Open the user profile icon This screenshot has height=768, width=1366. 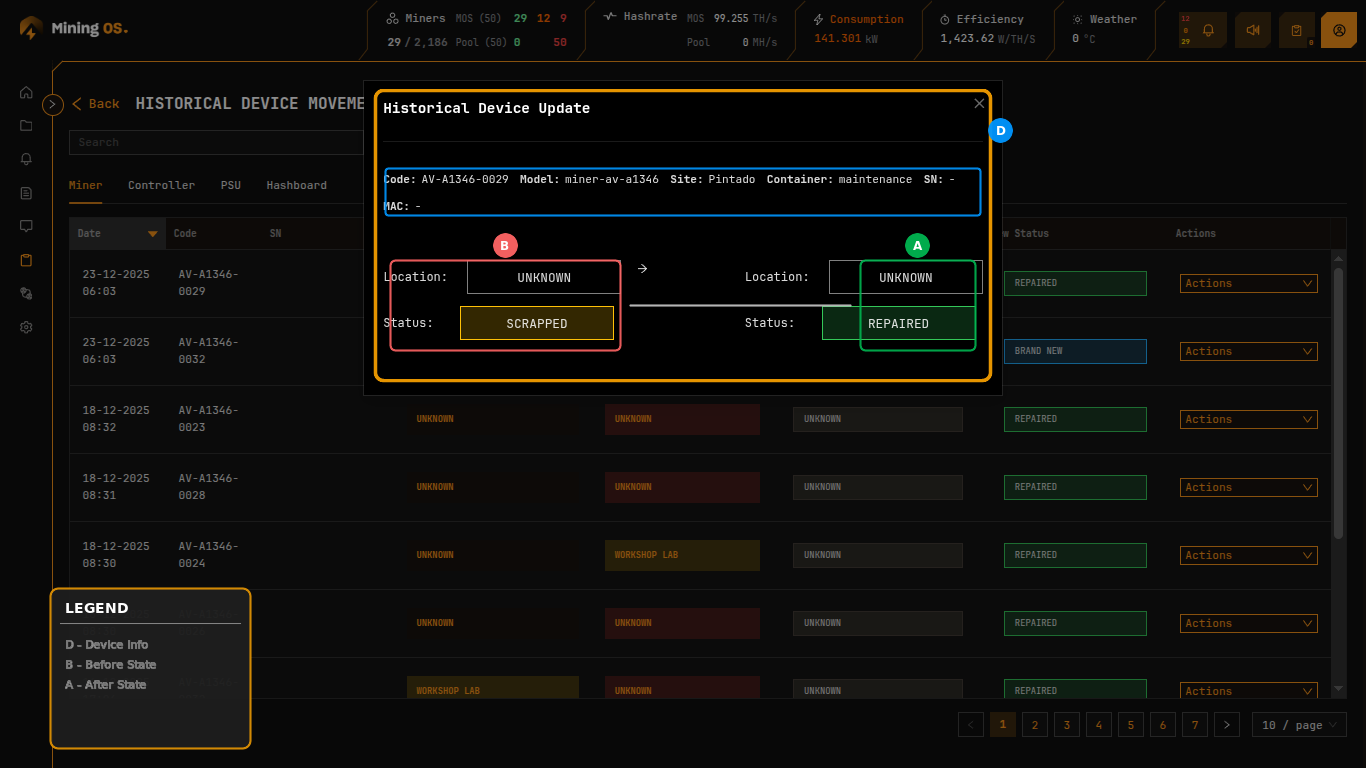(1339, 30)
